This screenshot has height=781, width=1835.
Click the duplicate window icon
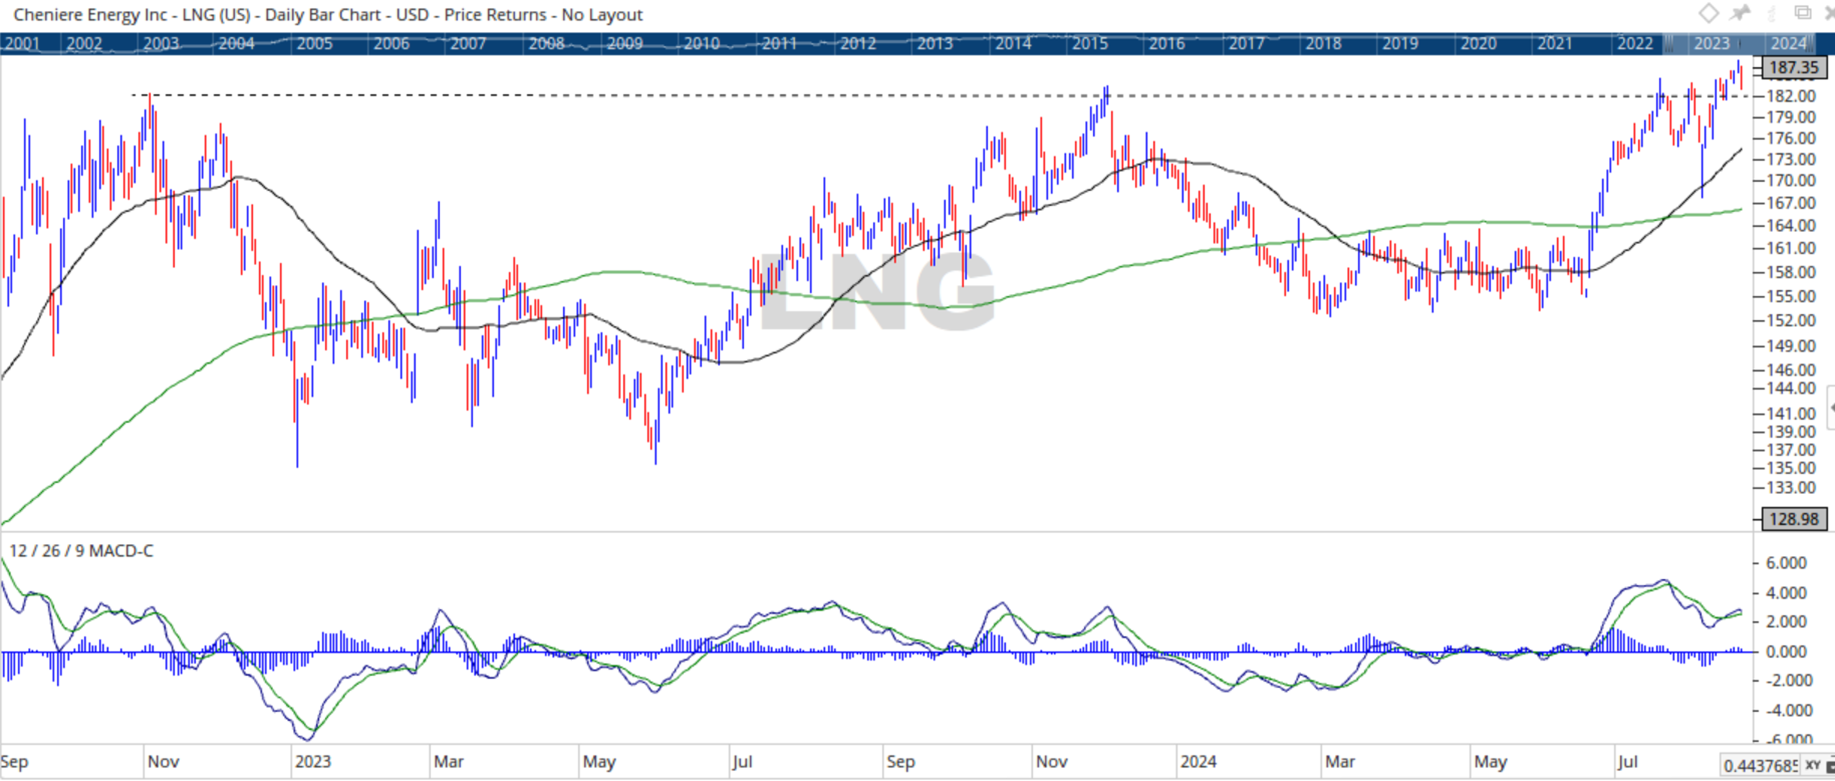pos(1802,13)
